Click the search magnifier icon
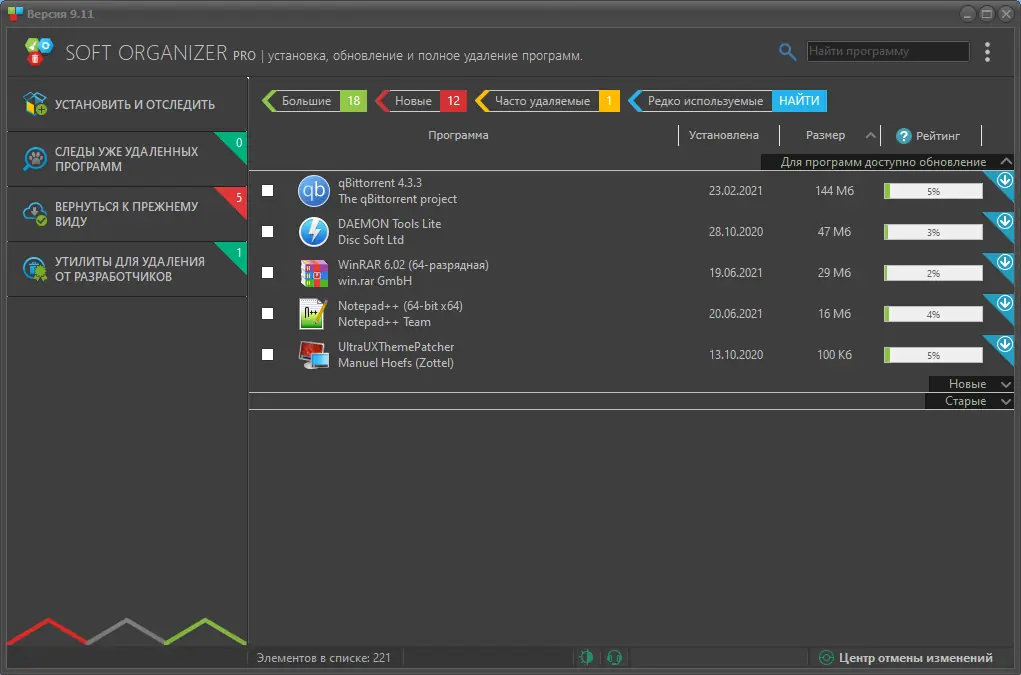1021x675 pixels. (x=787, y=51)
